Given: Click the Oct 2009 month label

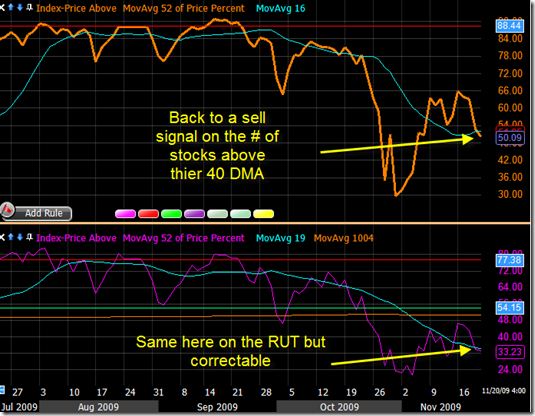Looking at the screenshot, I should (x=339, y=407).
